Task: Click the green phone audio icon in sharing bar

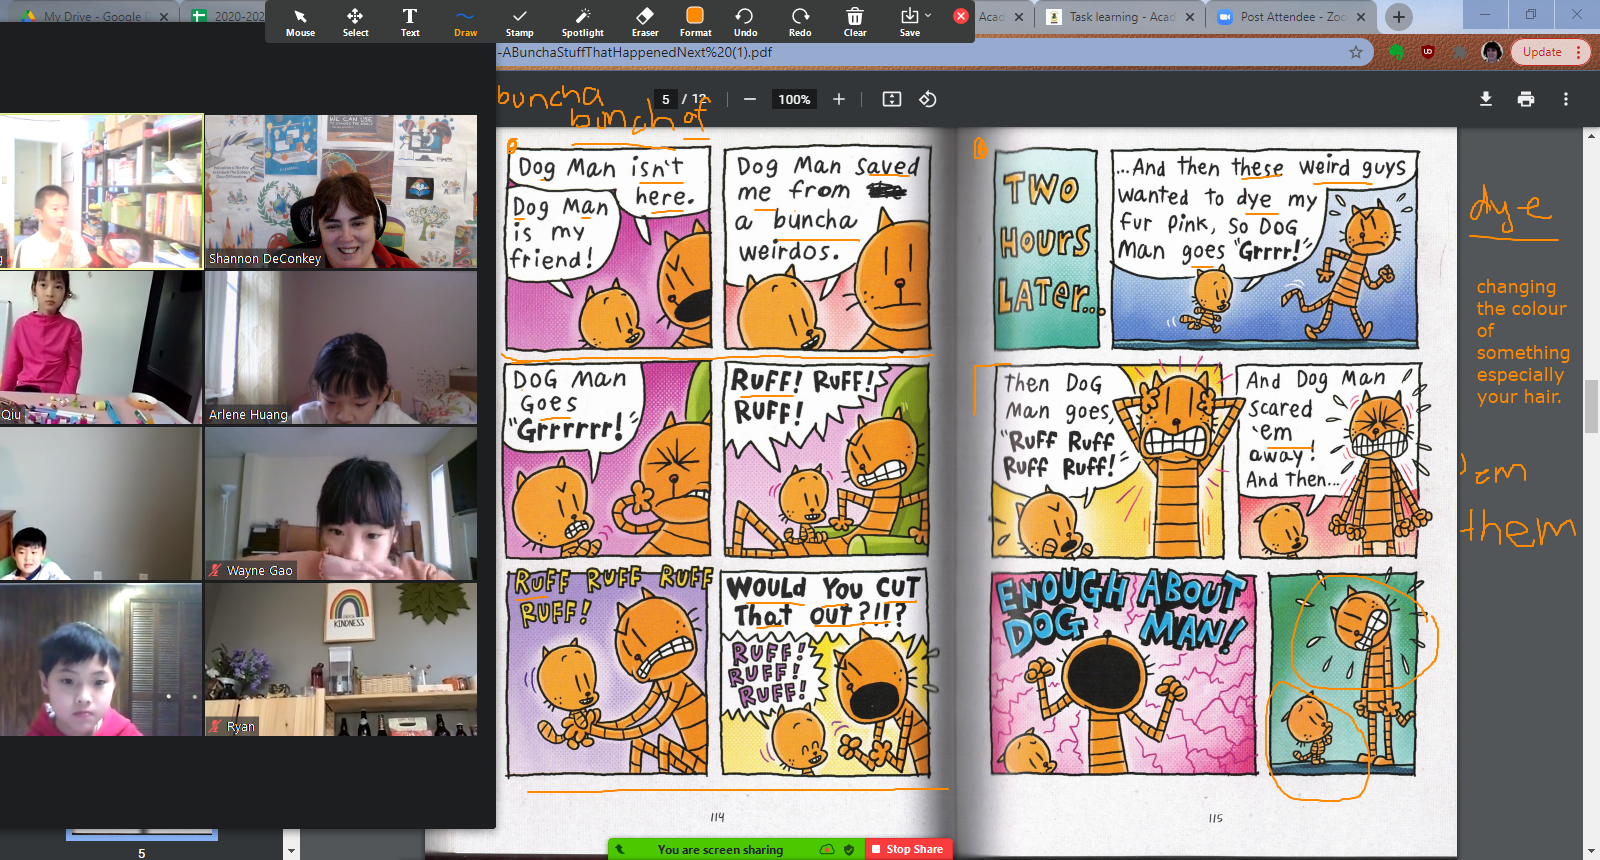Action: pos(620,850)
